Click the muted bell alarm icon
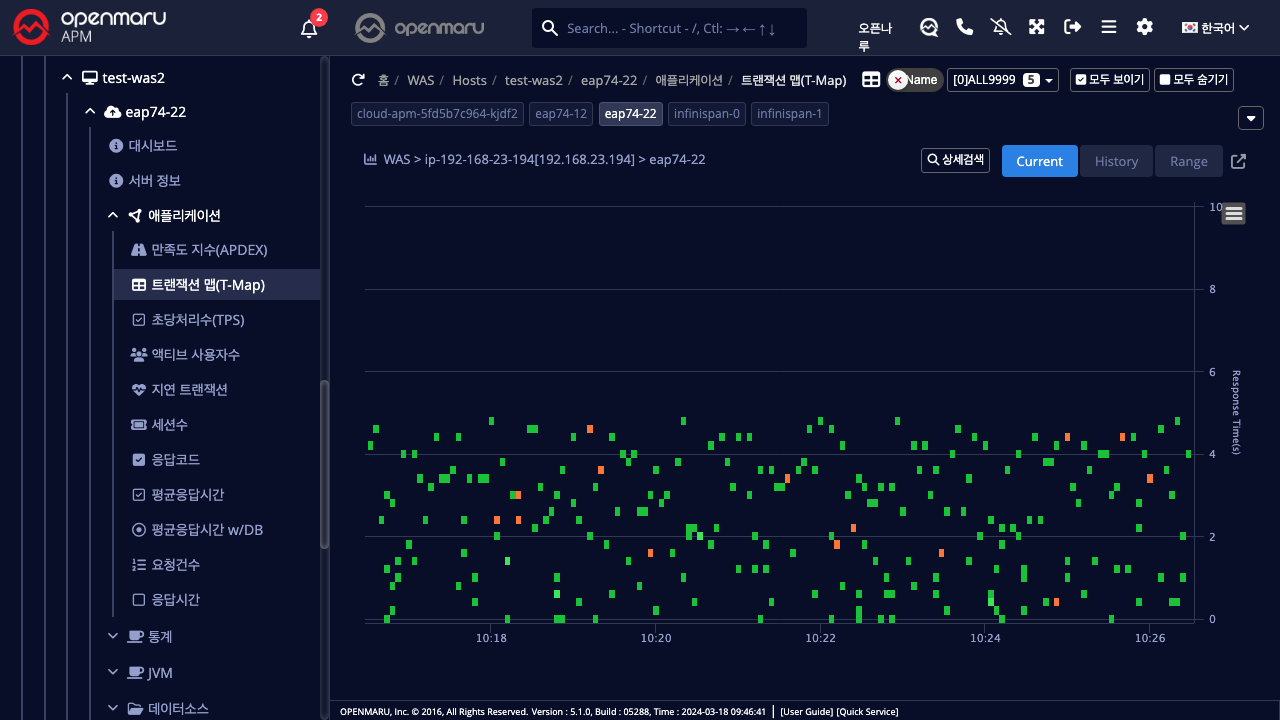 tap(1001, 27)
